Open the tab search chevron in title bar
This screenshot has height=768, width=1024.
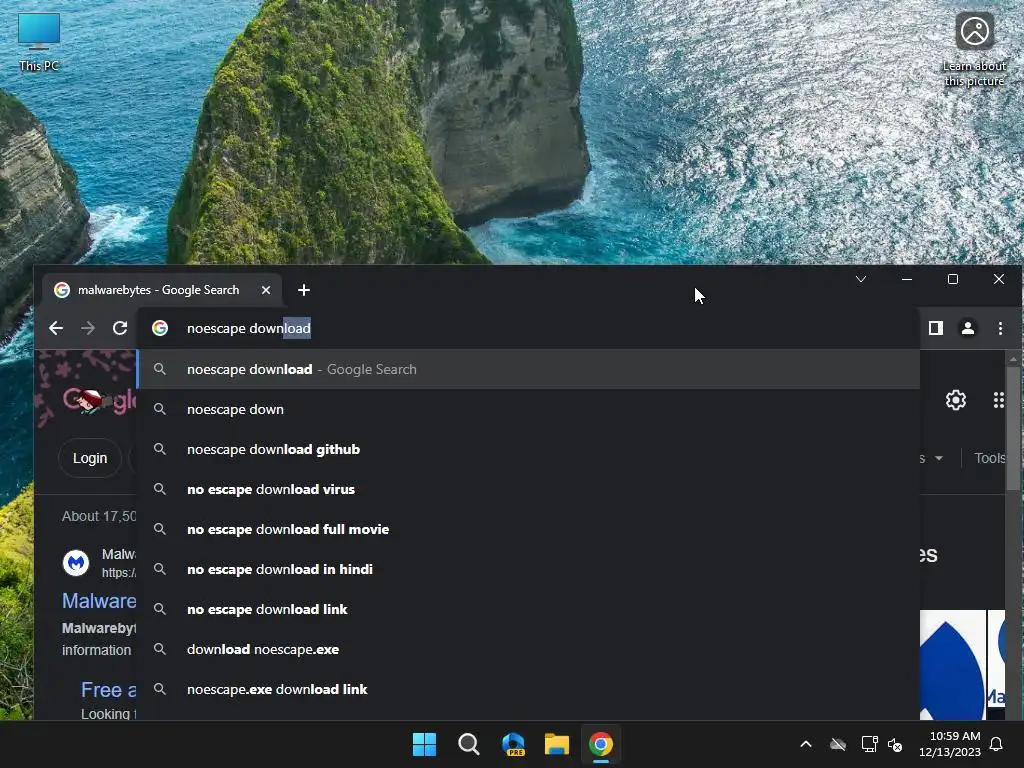861,279
